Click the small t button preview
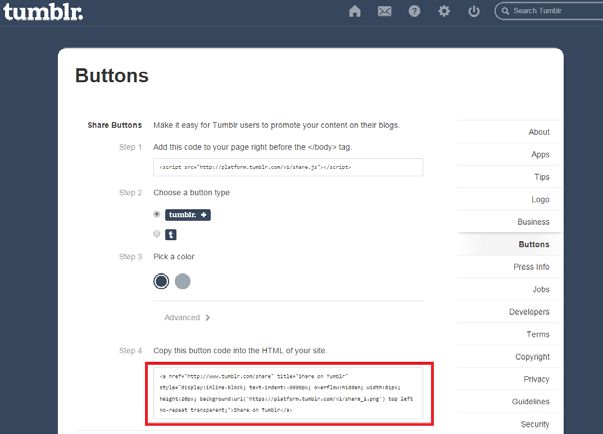This screenshot has height=434, width=603. coord(171,234)
